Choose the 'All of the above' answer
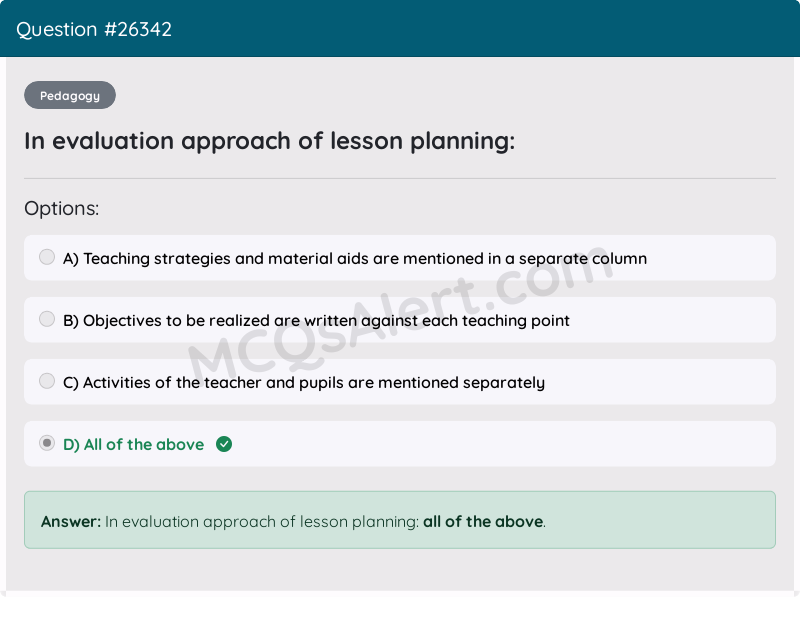Image resolution: width=800 pixels, height=621 pixels. pyautogui.click(x=135, y=444)
